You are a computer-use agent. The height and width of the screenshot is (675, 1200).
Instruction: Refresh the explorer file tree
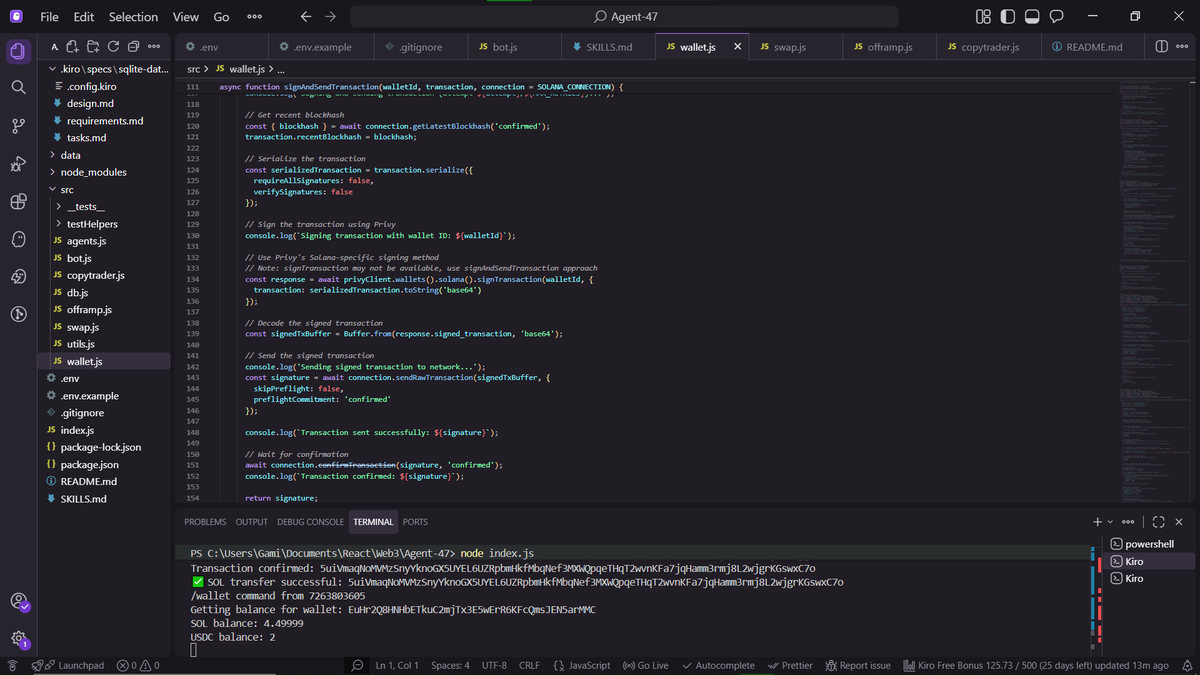point(113,47)
